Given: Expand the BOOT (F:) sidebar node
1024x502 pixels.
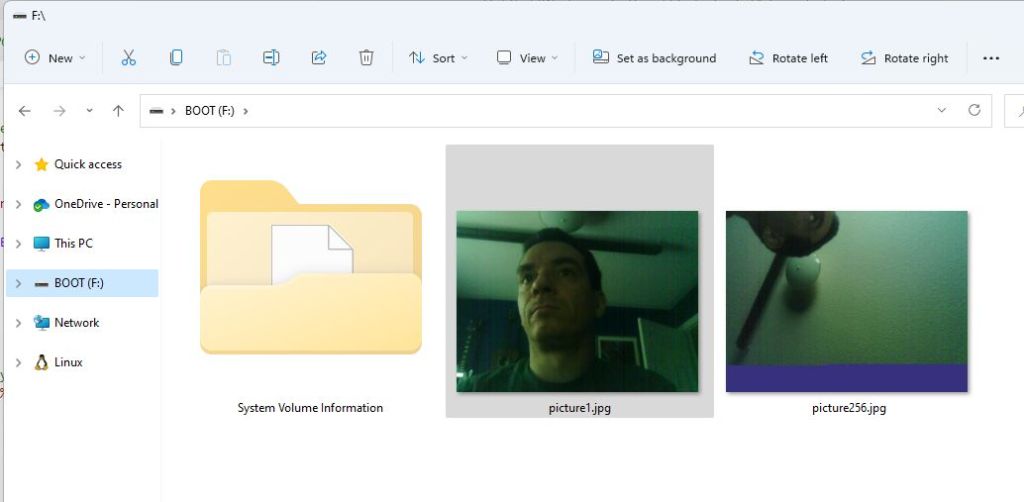Looking at the screenshot, I should point(18,283).
